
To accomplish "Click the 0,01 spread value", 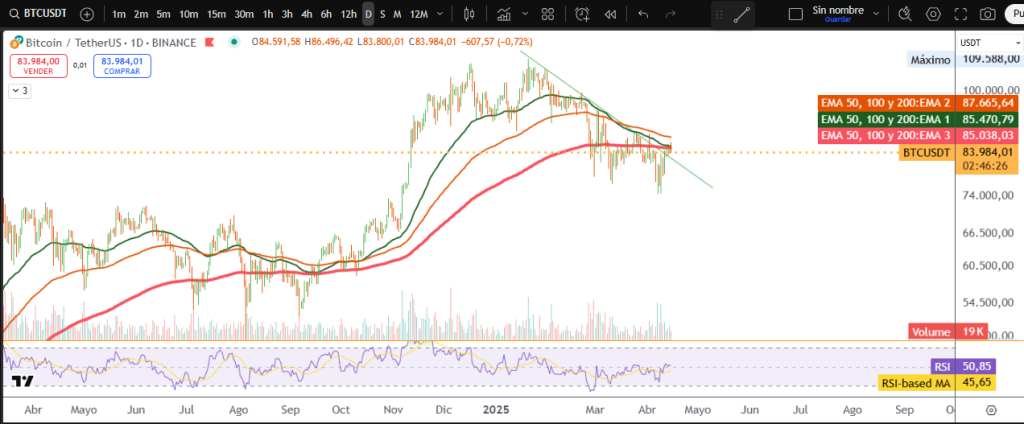I will (x=80, y=65).
